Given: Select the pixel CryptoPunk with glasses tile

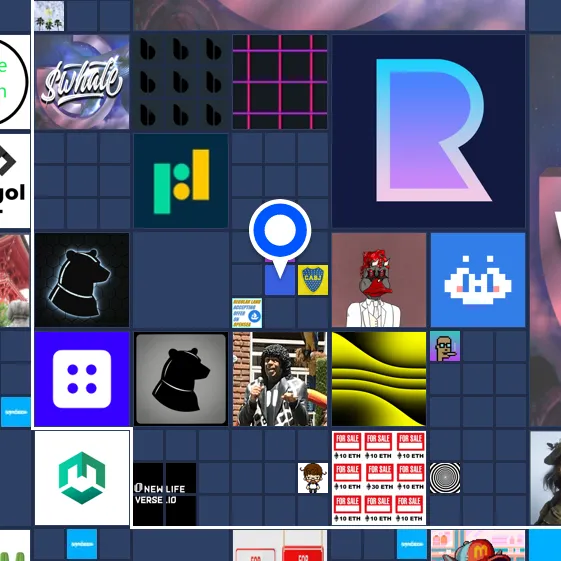Looking at the screenshot, I should (x=445, y=346).
